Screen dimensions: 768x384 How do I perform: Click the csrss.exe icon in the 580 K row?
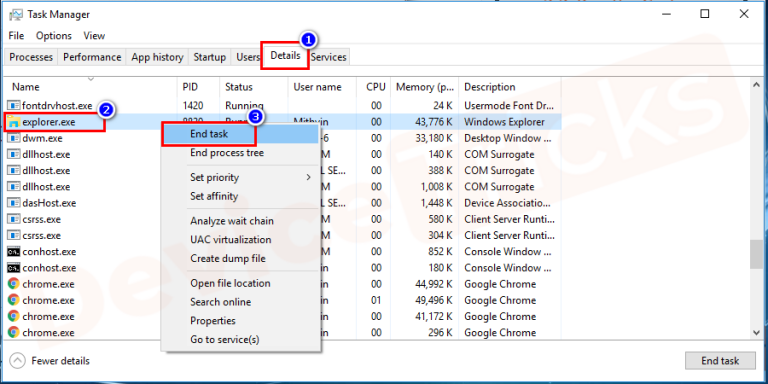13,219
